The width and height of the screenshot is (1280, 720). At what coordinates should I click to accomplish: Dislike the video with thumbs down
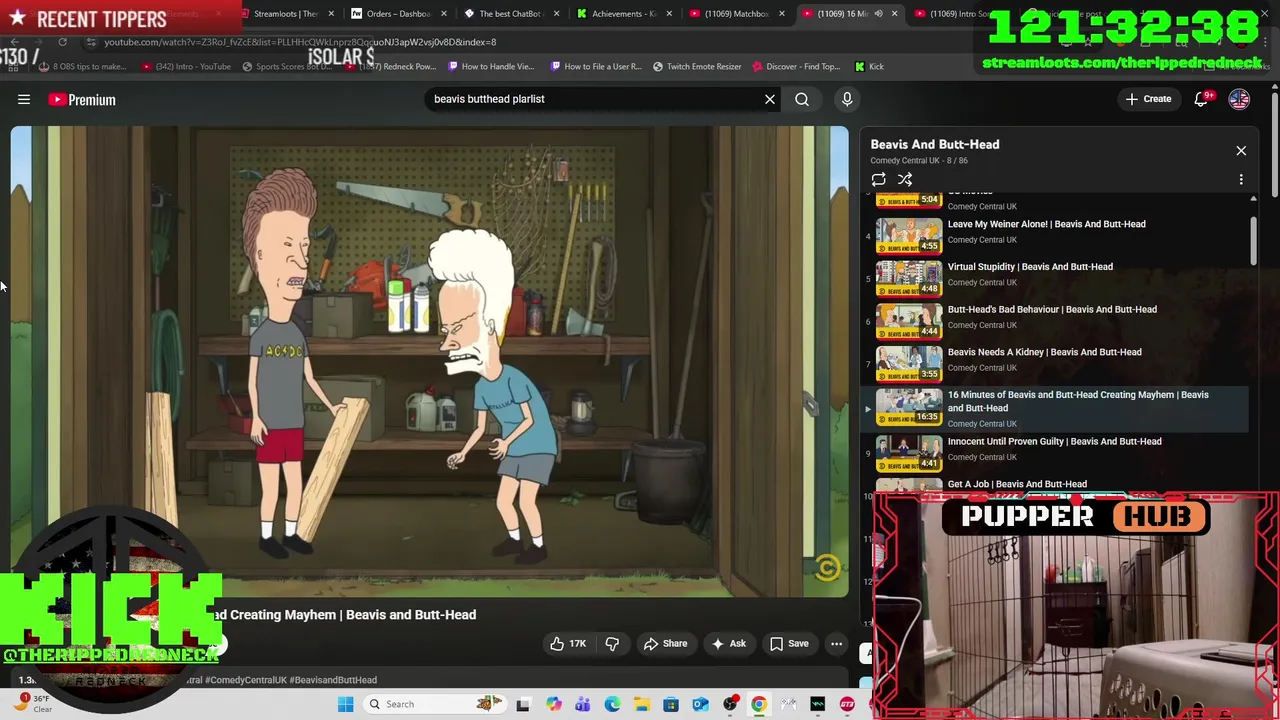coord(612,644)
